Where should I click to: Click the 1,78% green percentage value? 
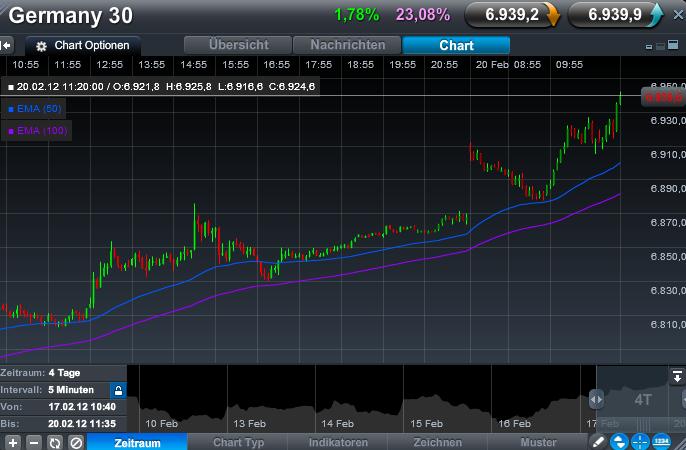click(357, 15)
